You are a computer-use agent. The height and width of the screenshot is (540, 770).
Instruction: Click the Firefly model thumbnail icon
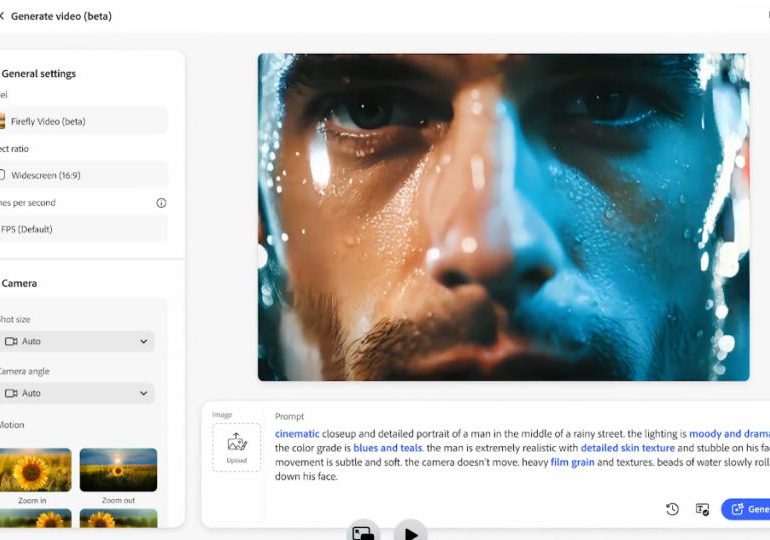click(x=2, y=121)
